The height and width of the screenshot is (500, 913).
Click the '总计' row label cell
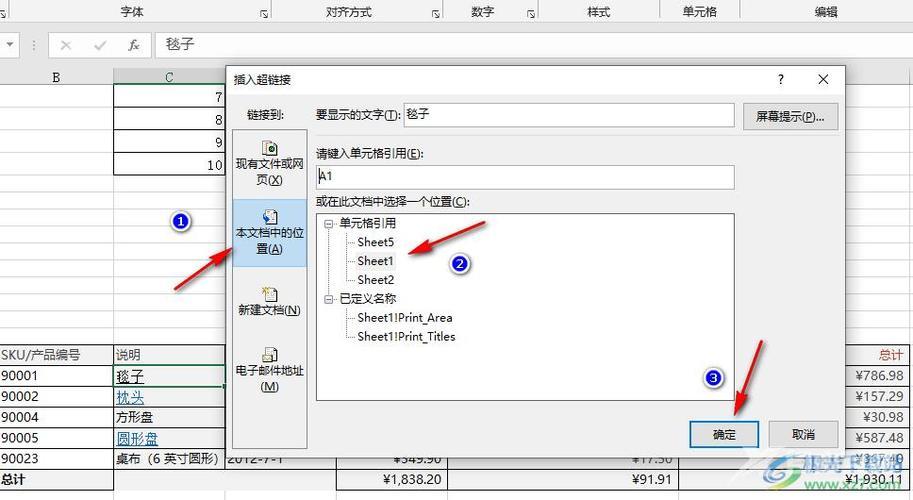tap(56, 480)
